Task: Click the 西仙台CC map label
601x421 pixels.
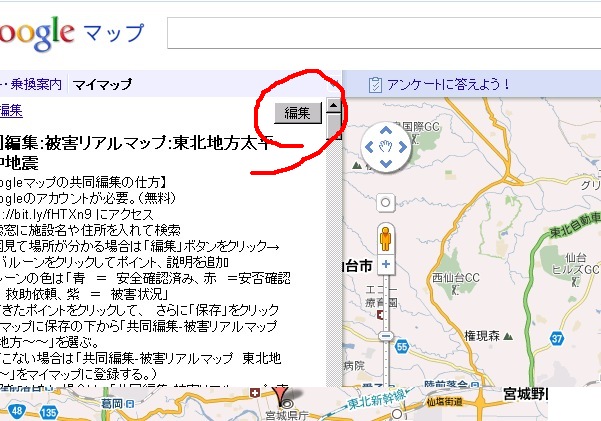Action: coord(456,278)
